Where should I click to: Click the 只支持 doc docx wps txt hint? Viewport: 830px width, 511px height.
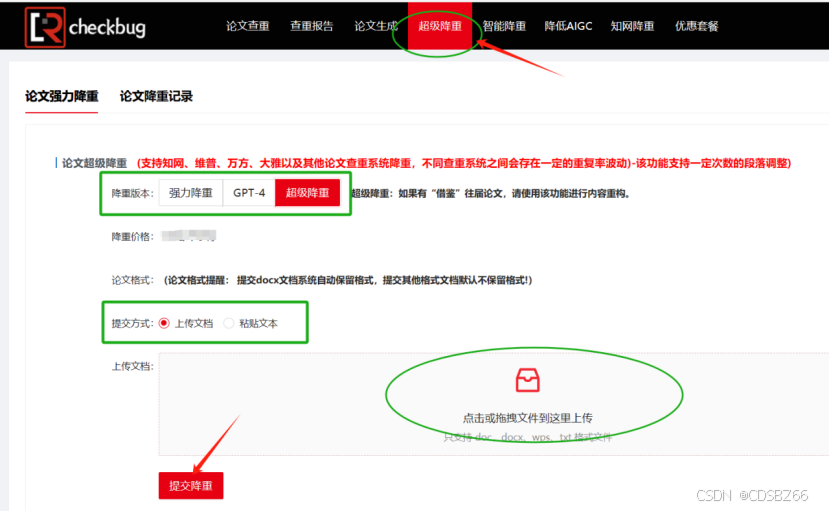[x=527, y=437]
